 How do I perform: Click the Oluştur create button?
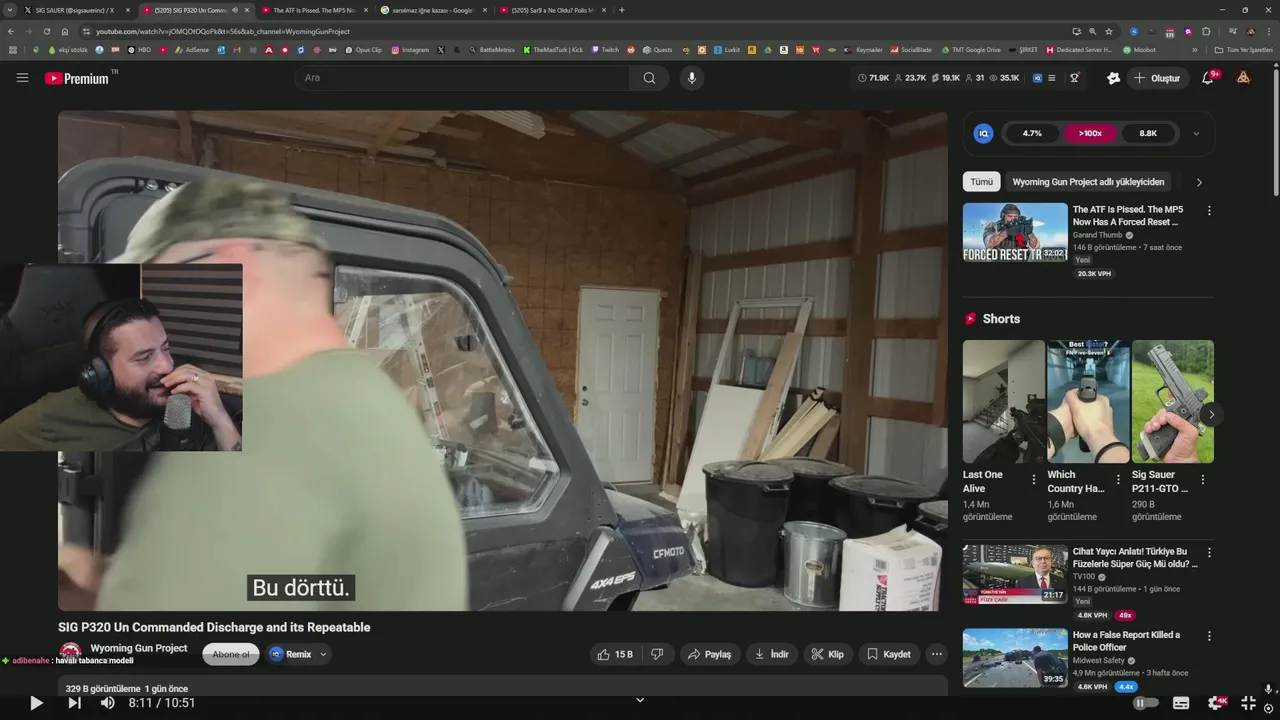(1157, 78)
